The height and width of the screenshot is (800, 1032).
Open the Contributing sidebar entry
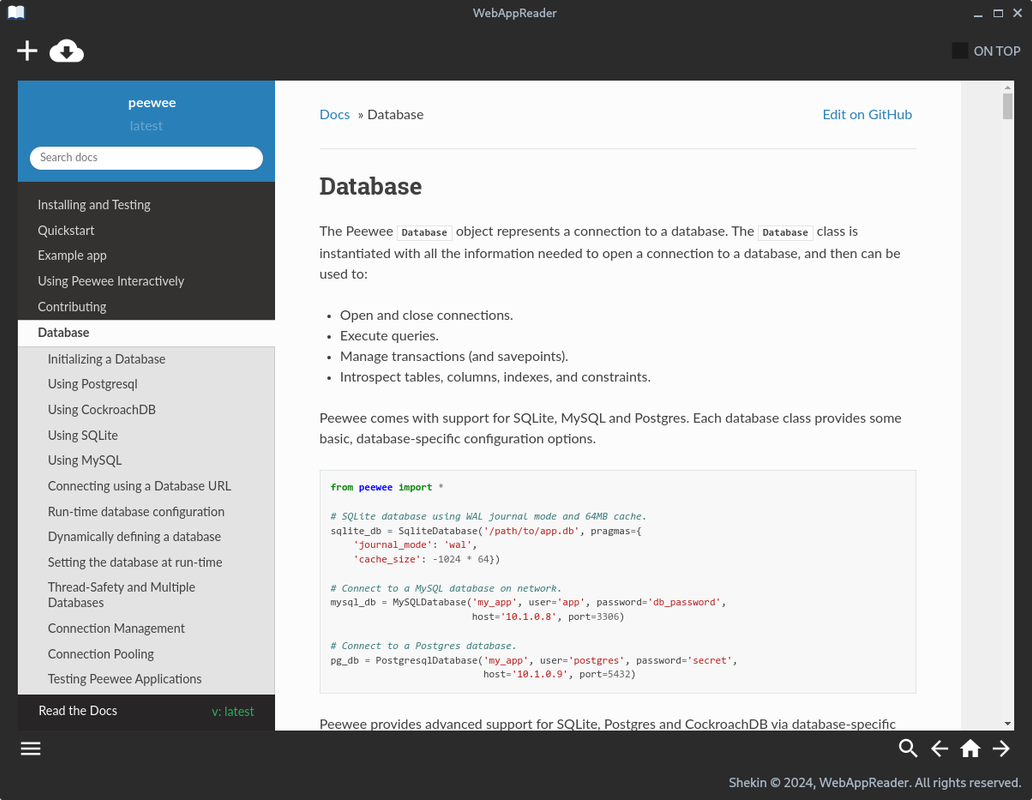click(x=72, y=307)
